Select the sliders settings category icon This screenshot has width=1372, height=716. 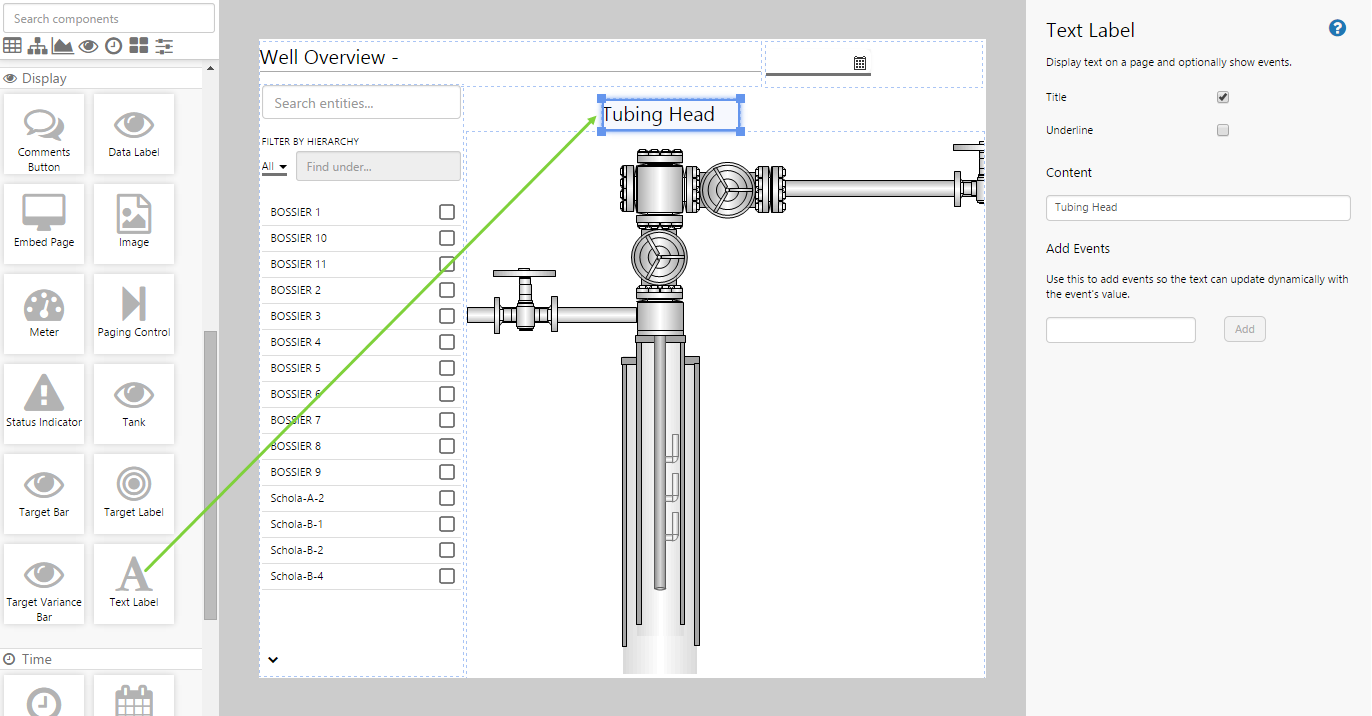coord(165,46)
